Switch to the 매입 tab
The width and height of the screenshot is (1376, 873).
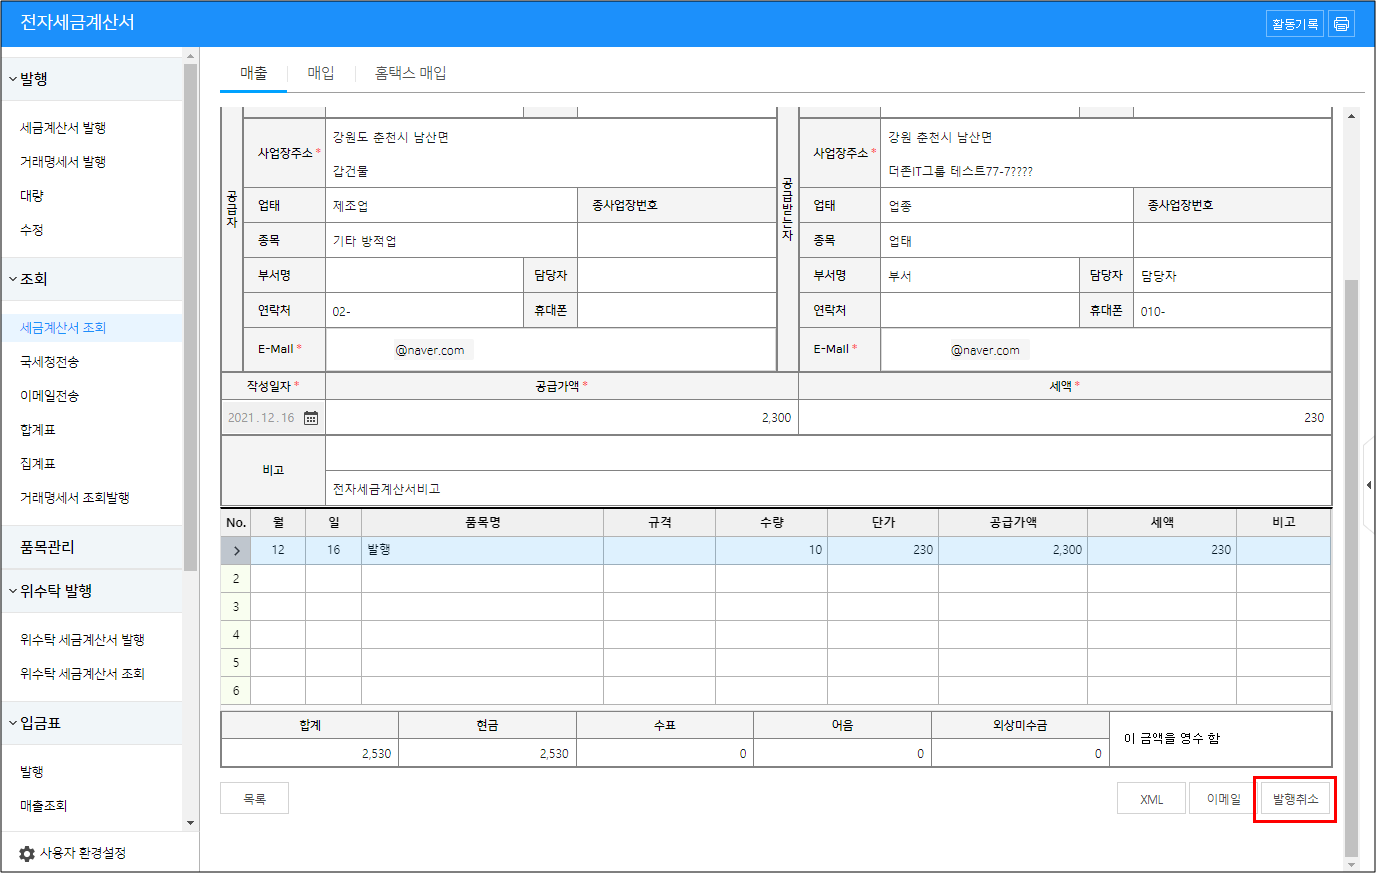(x=321, y=73)
